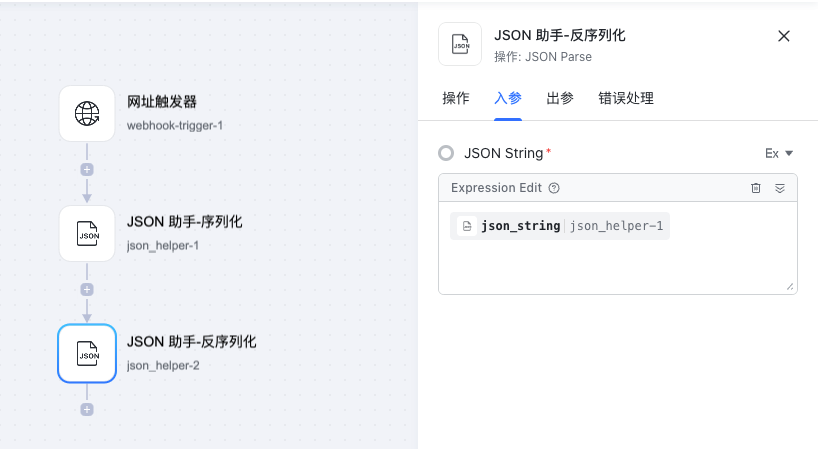Click the json_string json_helper-1 variable chip
The width and height of the screenshot is (818, 449).
[560, 226]
